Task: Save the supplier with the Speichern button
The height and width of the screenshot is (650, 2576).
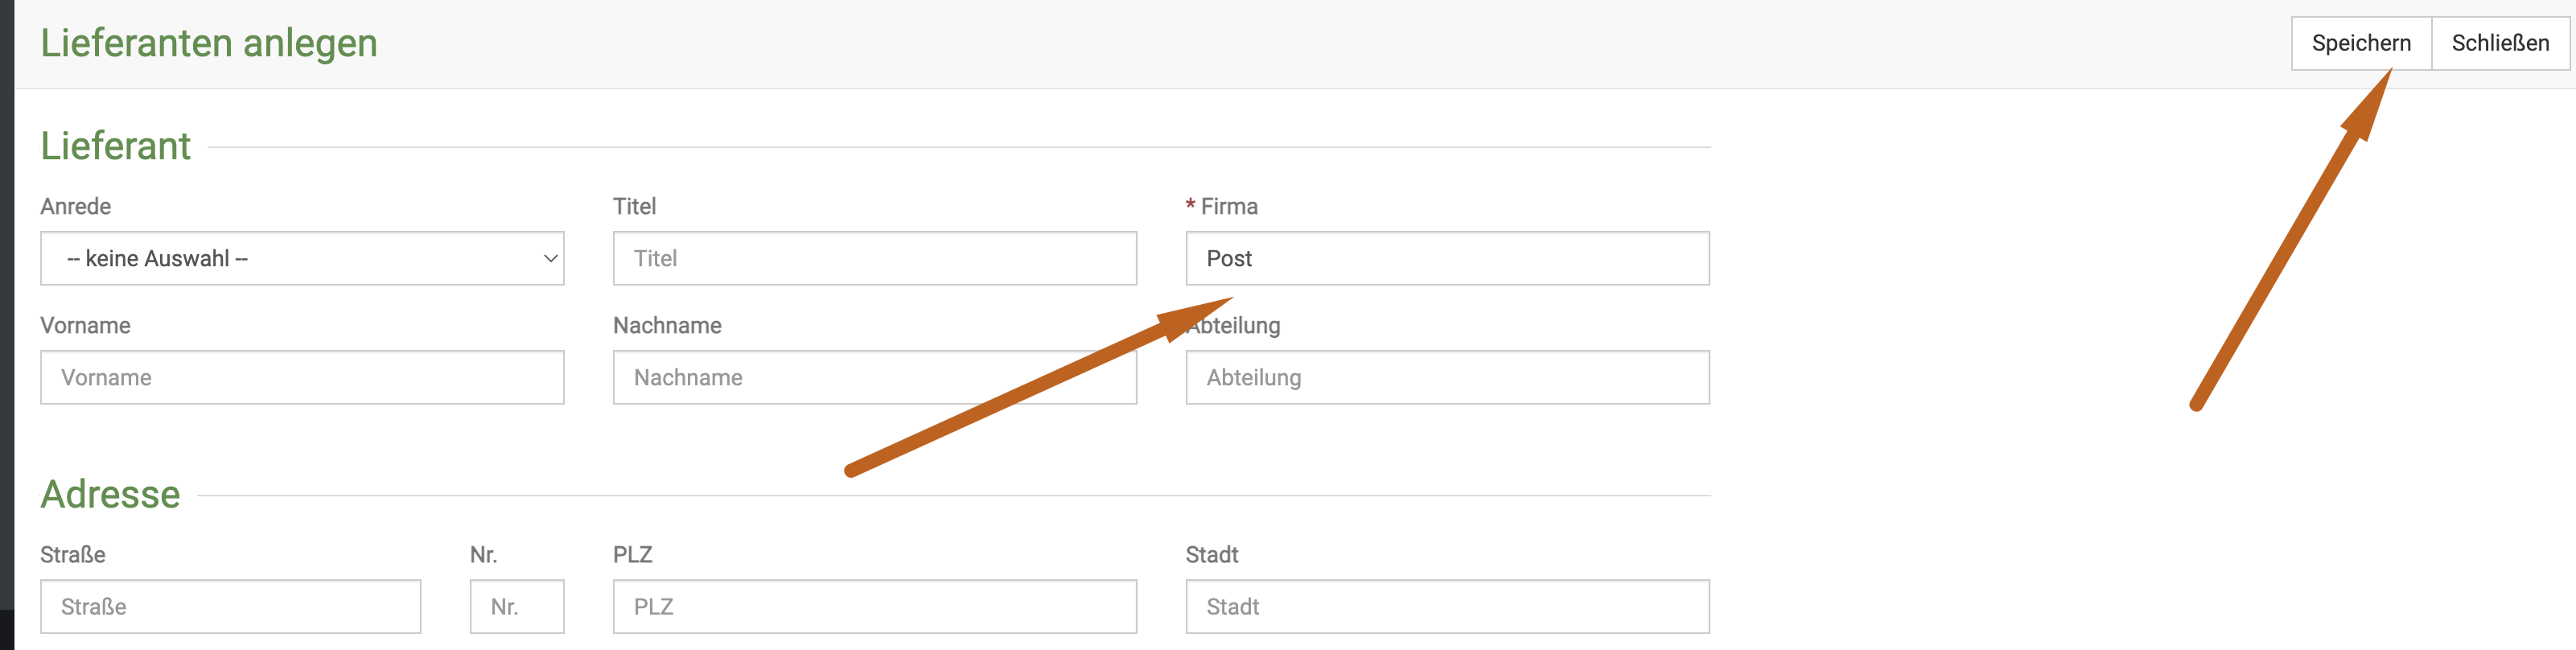Action: 2361,43
